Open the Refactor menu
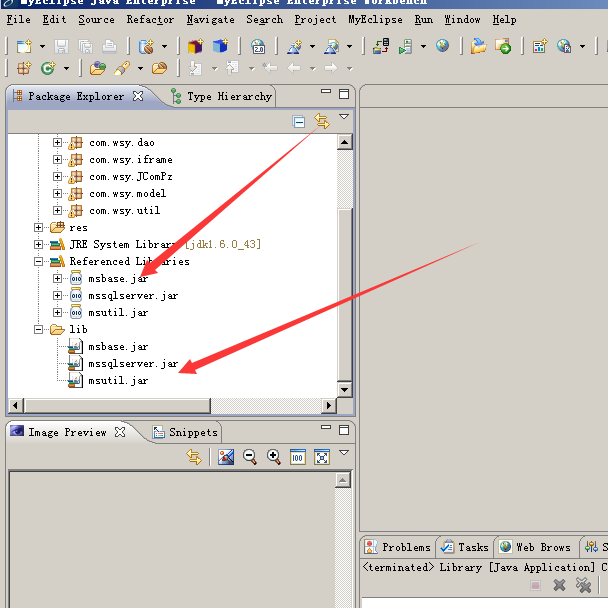 [x=150, y=19]
